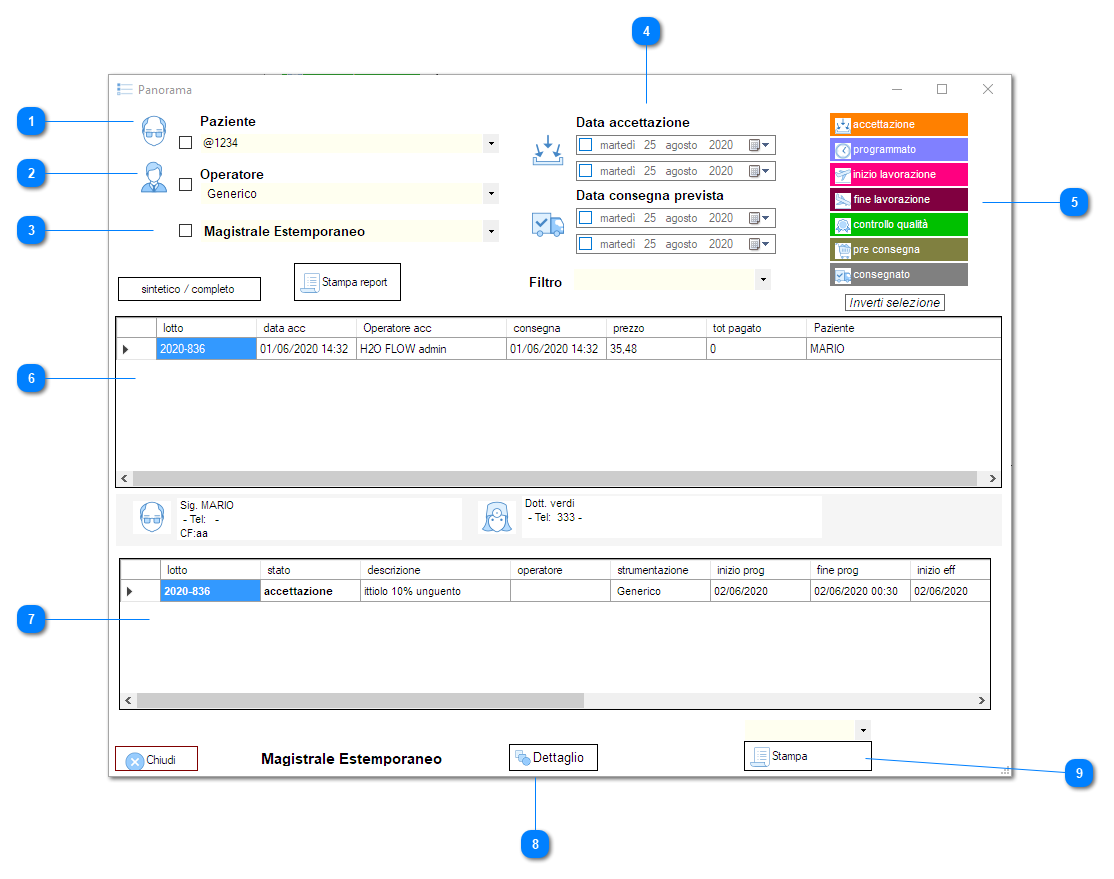1114x879 pixels.
Task: Maximize the Panorama window
Action: [x=942, y=89]
